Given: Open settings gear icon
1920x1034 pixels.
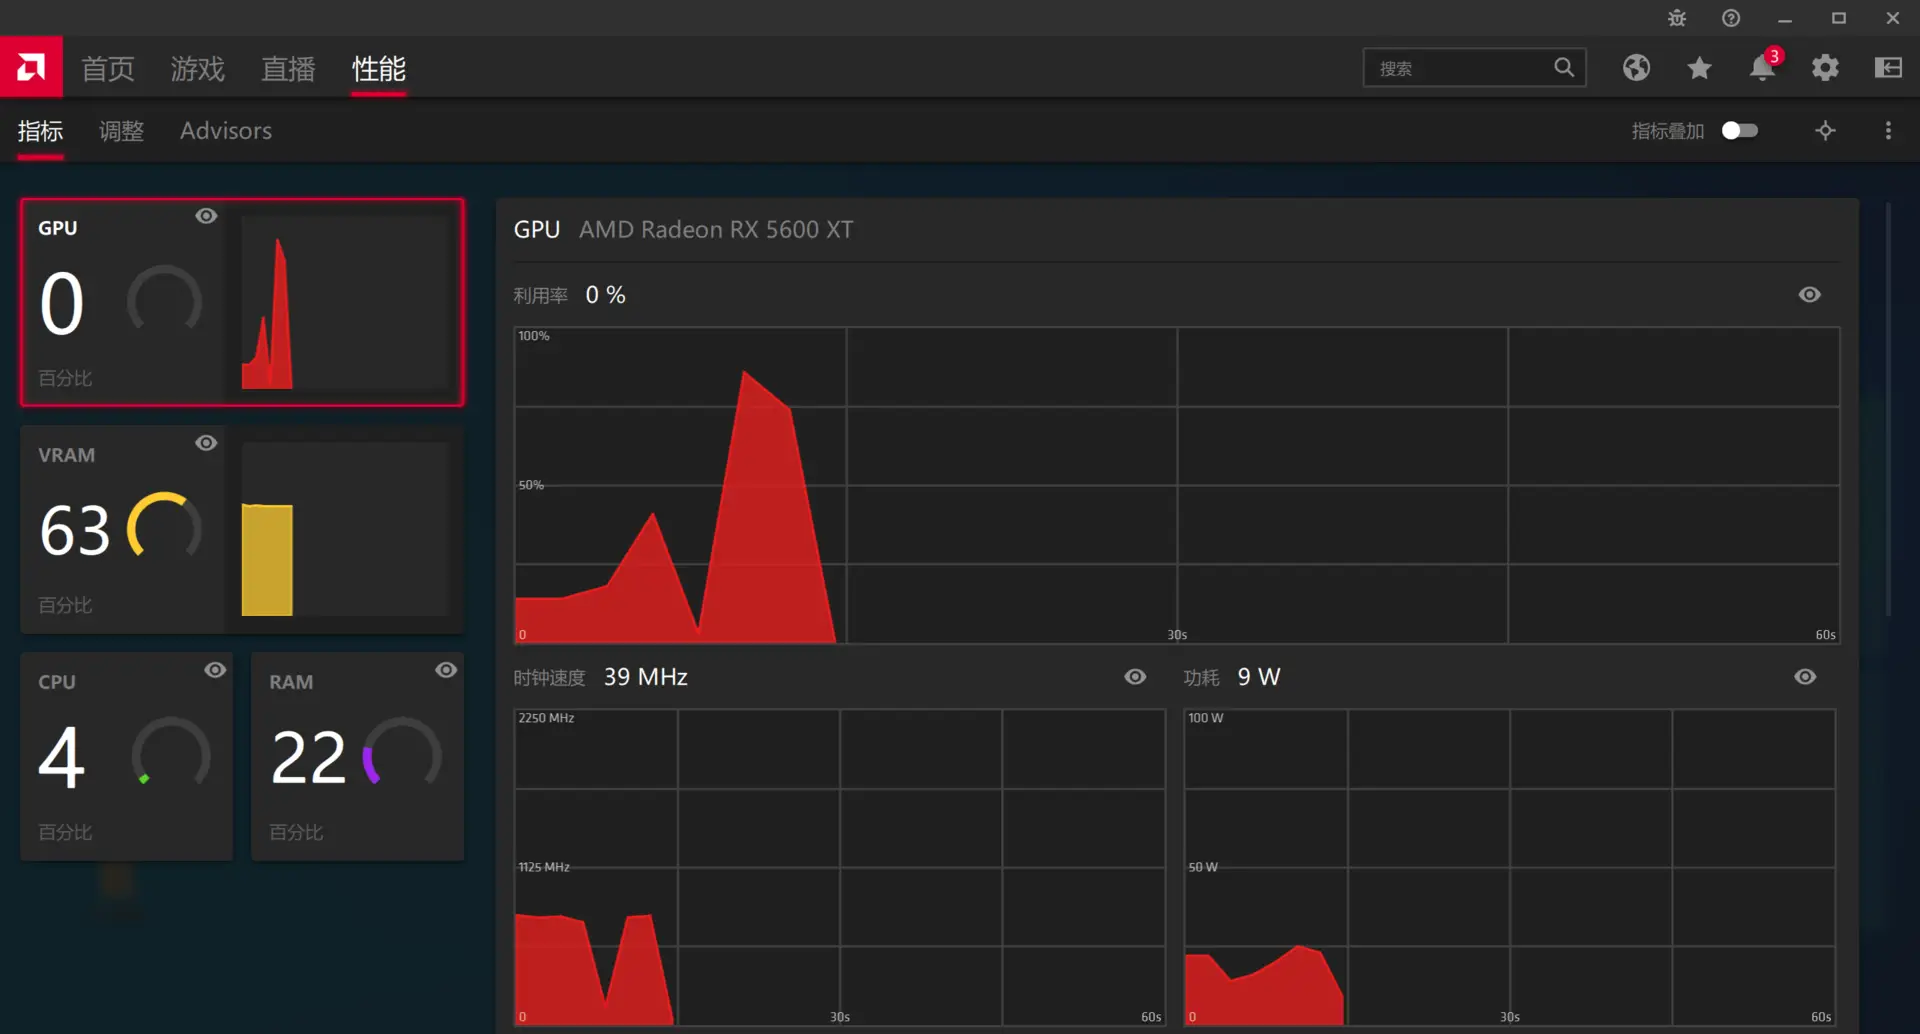Looking at the screenshot, I should coord(1825,67).
